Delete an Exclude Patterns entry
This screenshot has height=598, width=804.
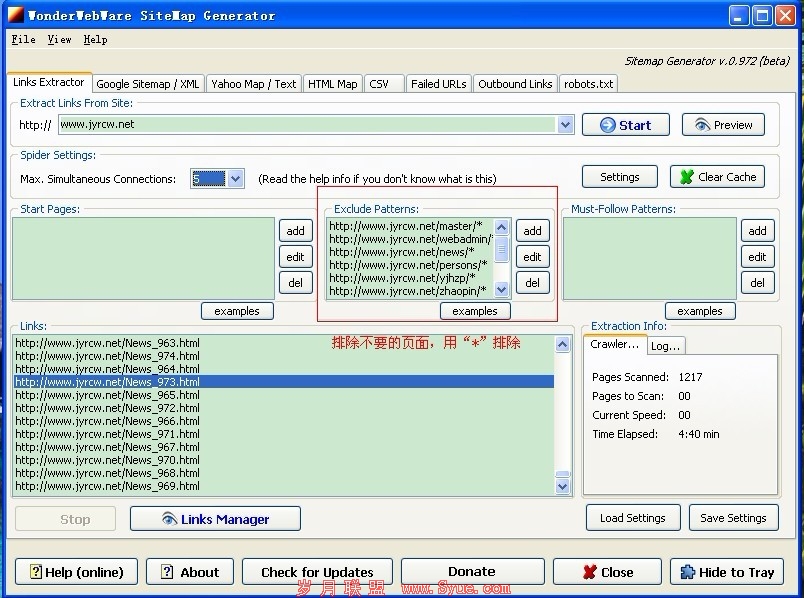point(532,283)
